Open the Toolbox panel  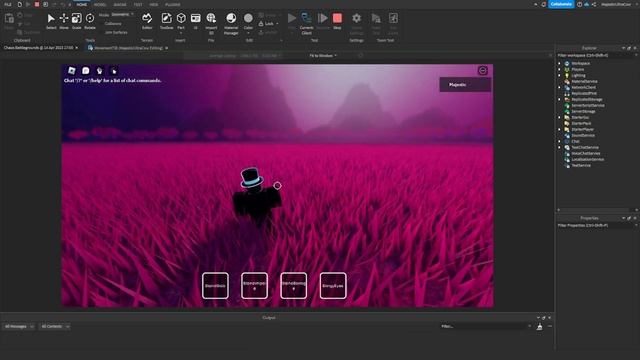pos(166,21)
